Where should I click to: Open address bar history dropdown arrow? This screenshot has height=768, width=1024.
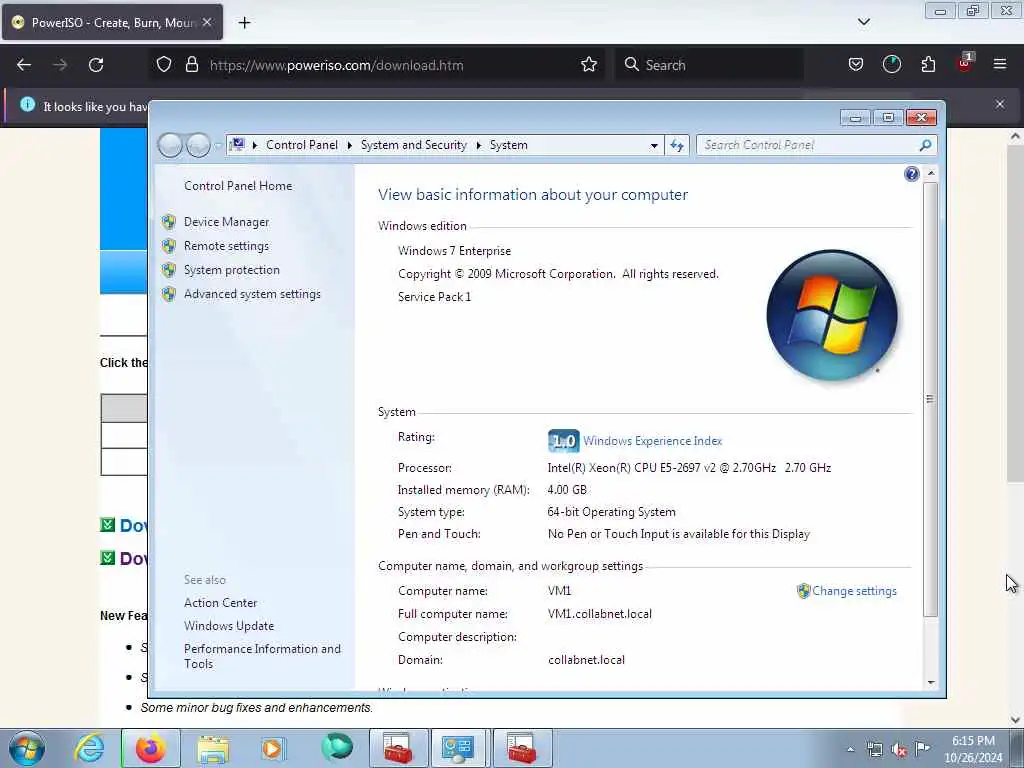click(654, 146)
